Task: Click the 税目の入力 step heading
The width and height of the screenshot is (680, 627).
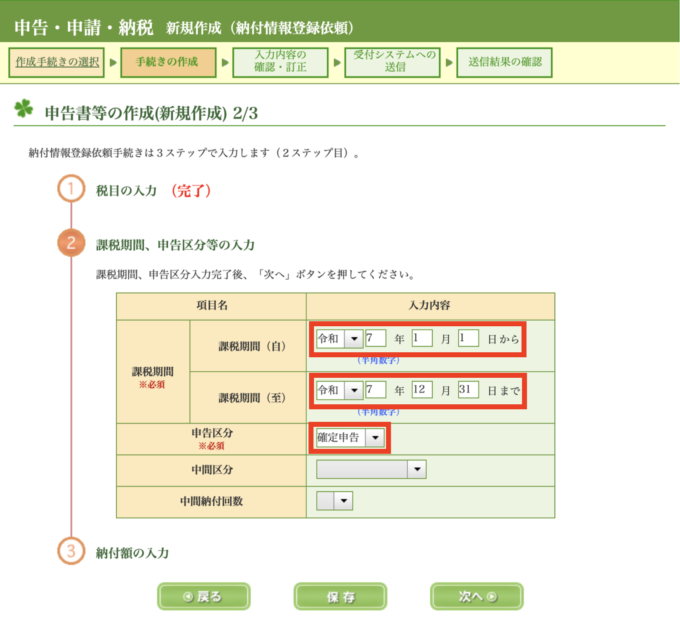Action: click(x=126, y=191)
